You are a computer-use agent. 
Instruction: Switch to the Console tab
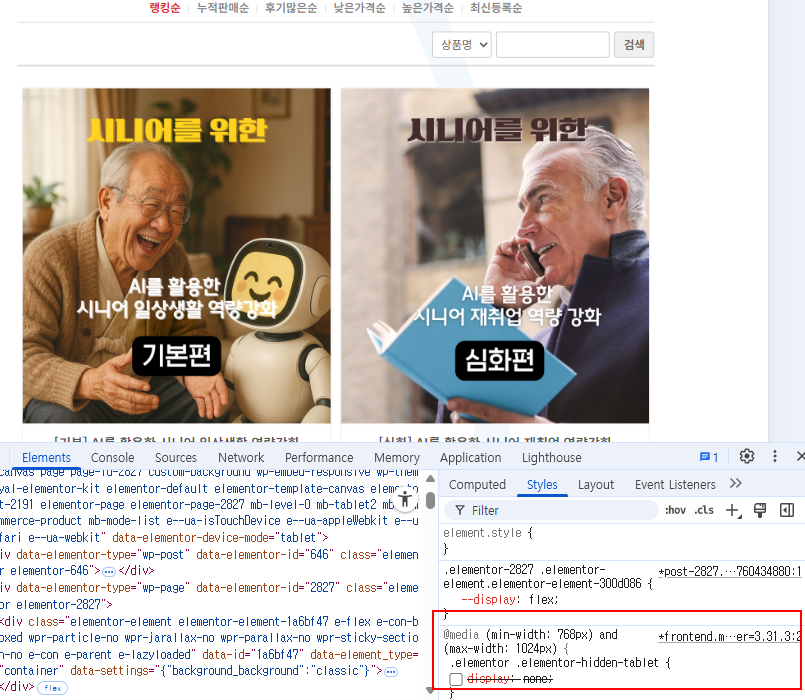click(113, 457)
